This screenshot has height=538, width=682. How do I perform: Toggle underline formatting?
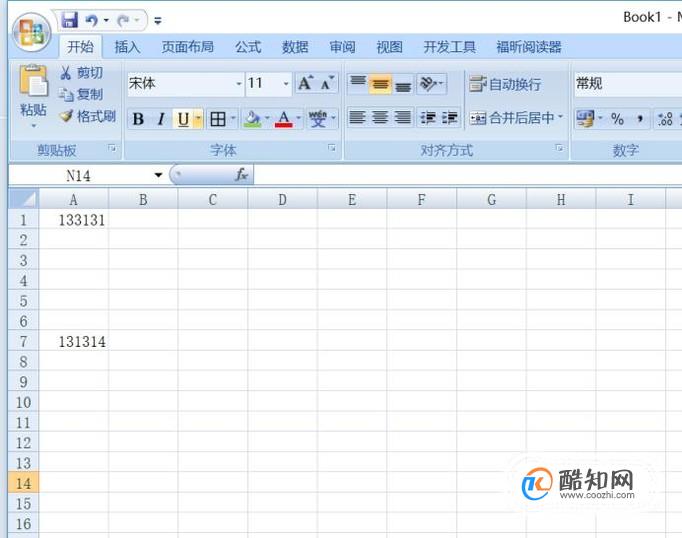pyautogui.click(x=183, y=119)
